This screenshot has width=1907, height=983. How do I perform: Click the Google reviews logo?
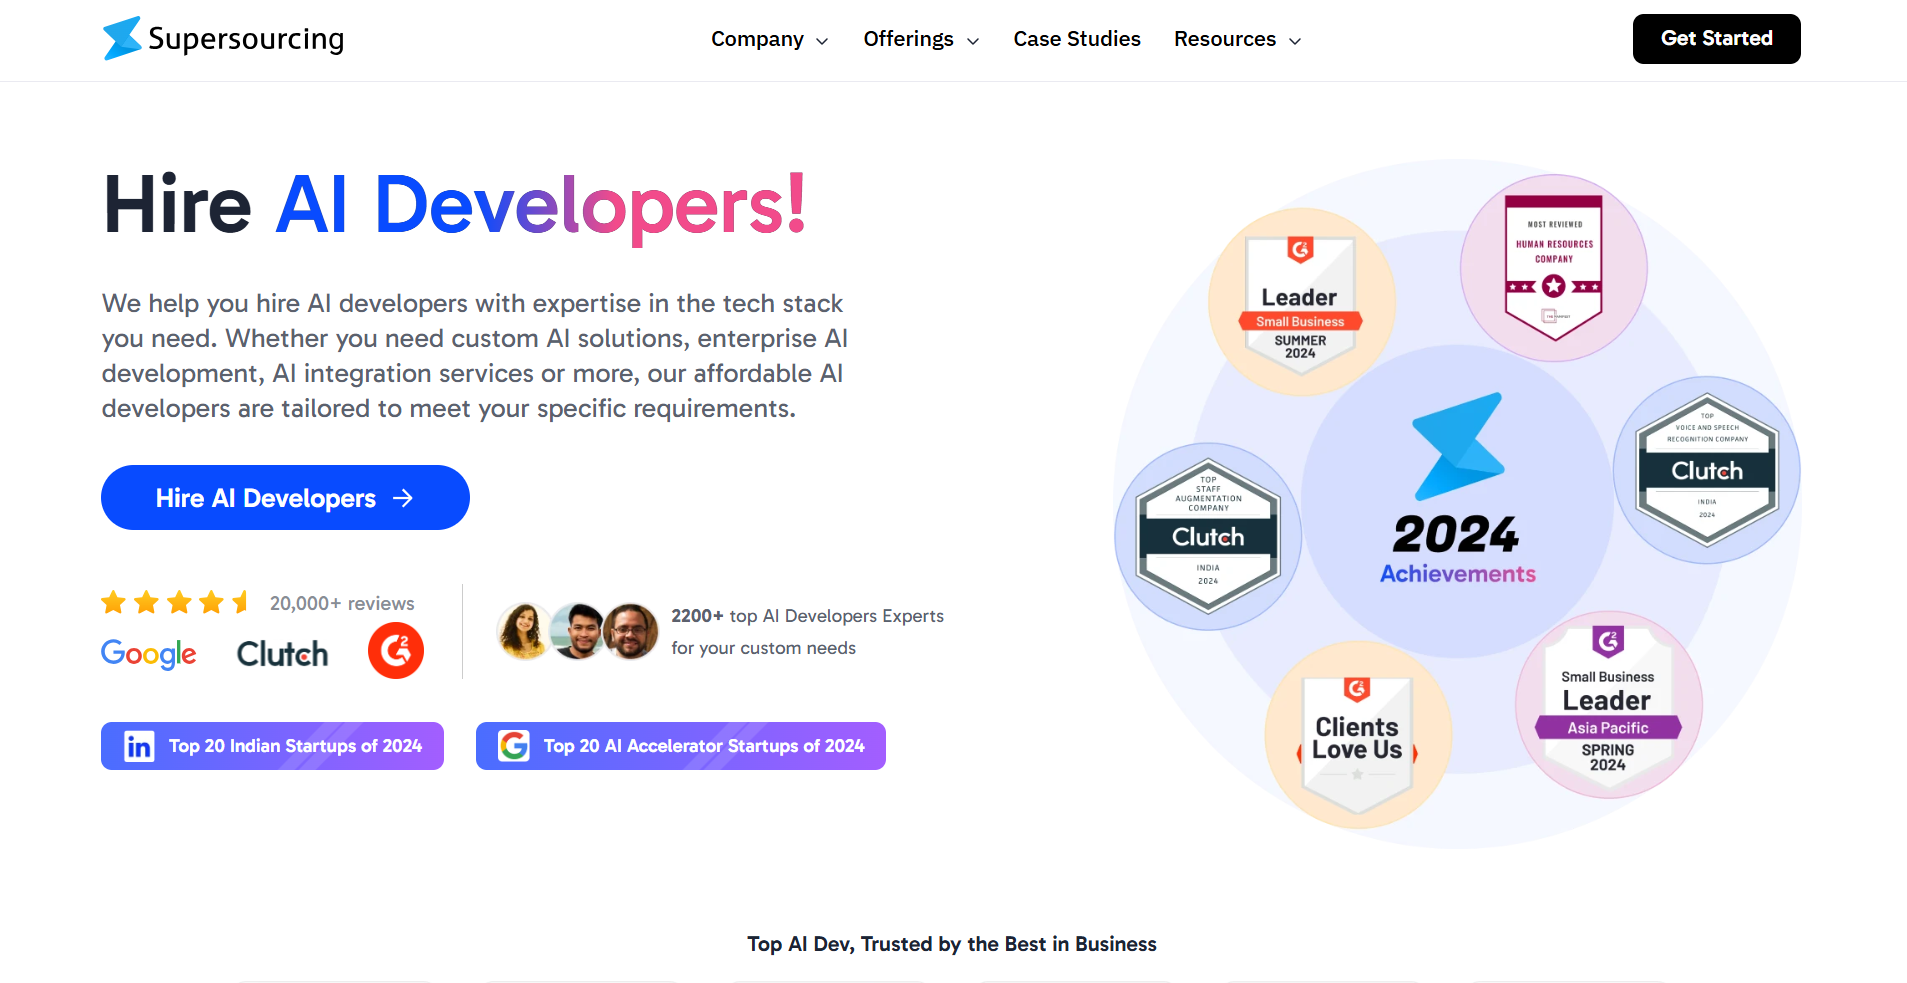149,654
